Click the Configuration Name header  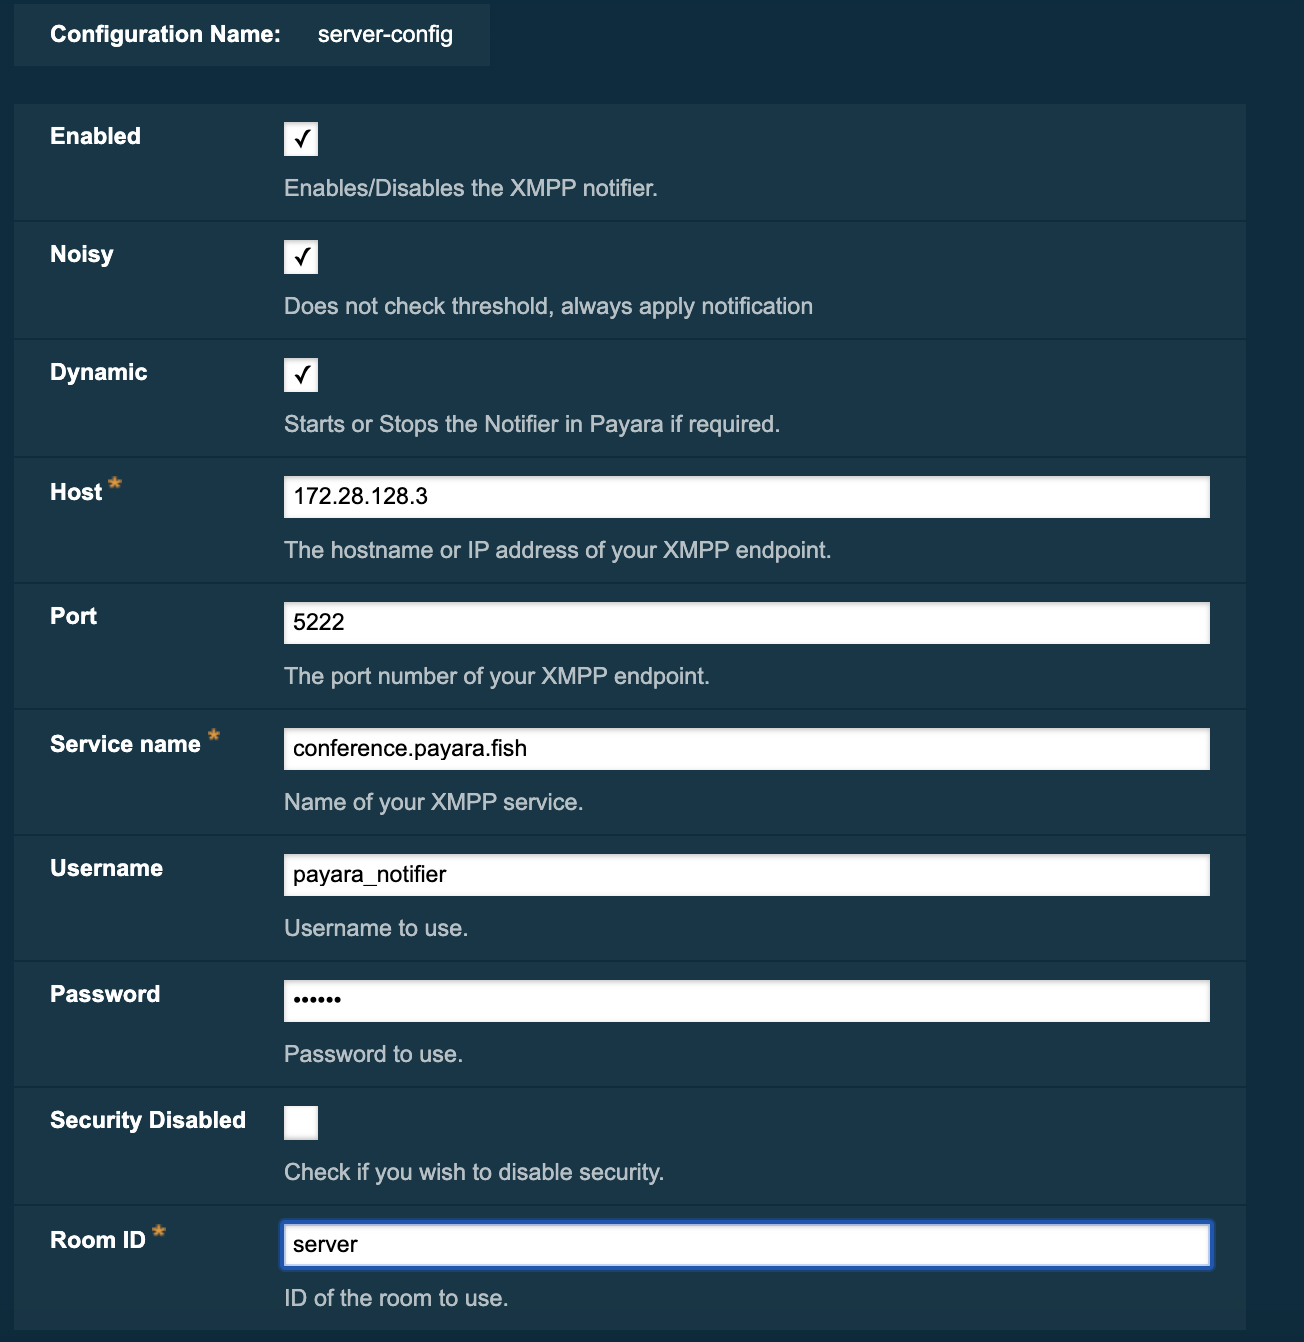point(165,34)
